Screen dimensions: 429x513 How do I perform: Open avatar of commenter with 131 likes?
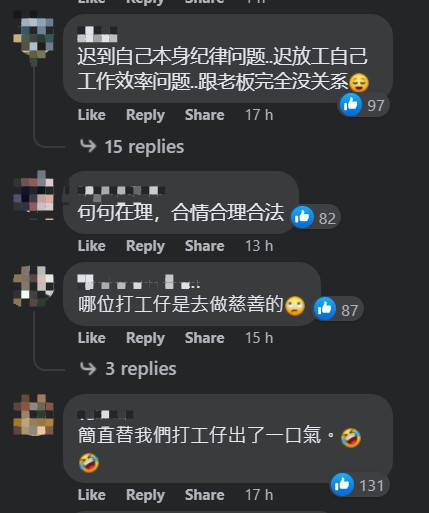[33, 415]
